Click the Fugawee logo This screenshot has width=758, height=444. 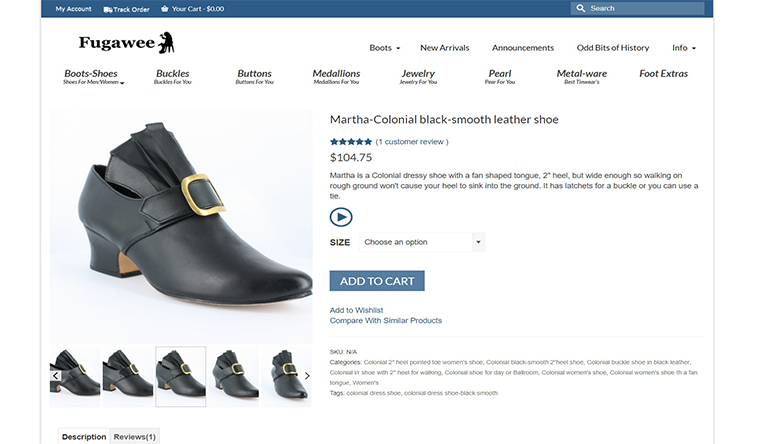(x=126, y=43)
